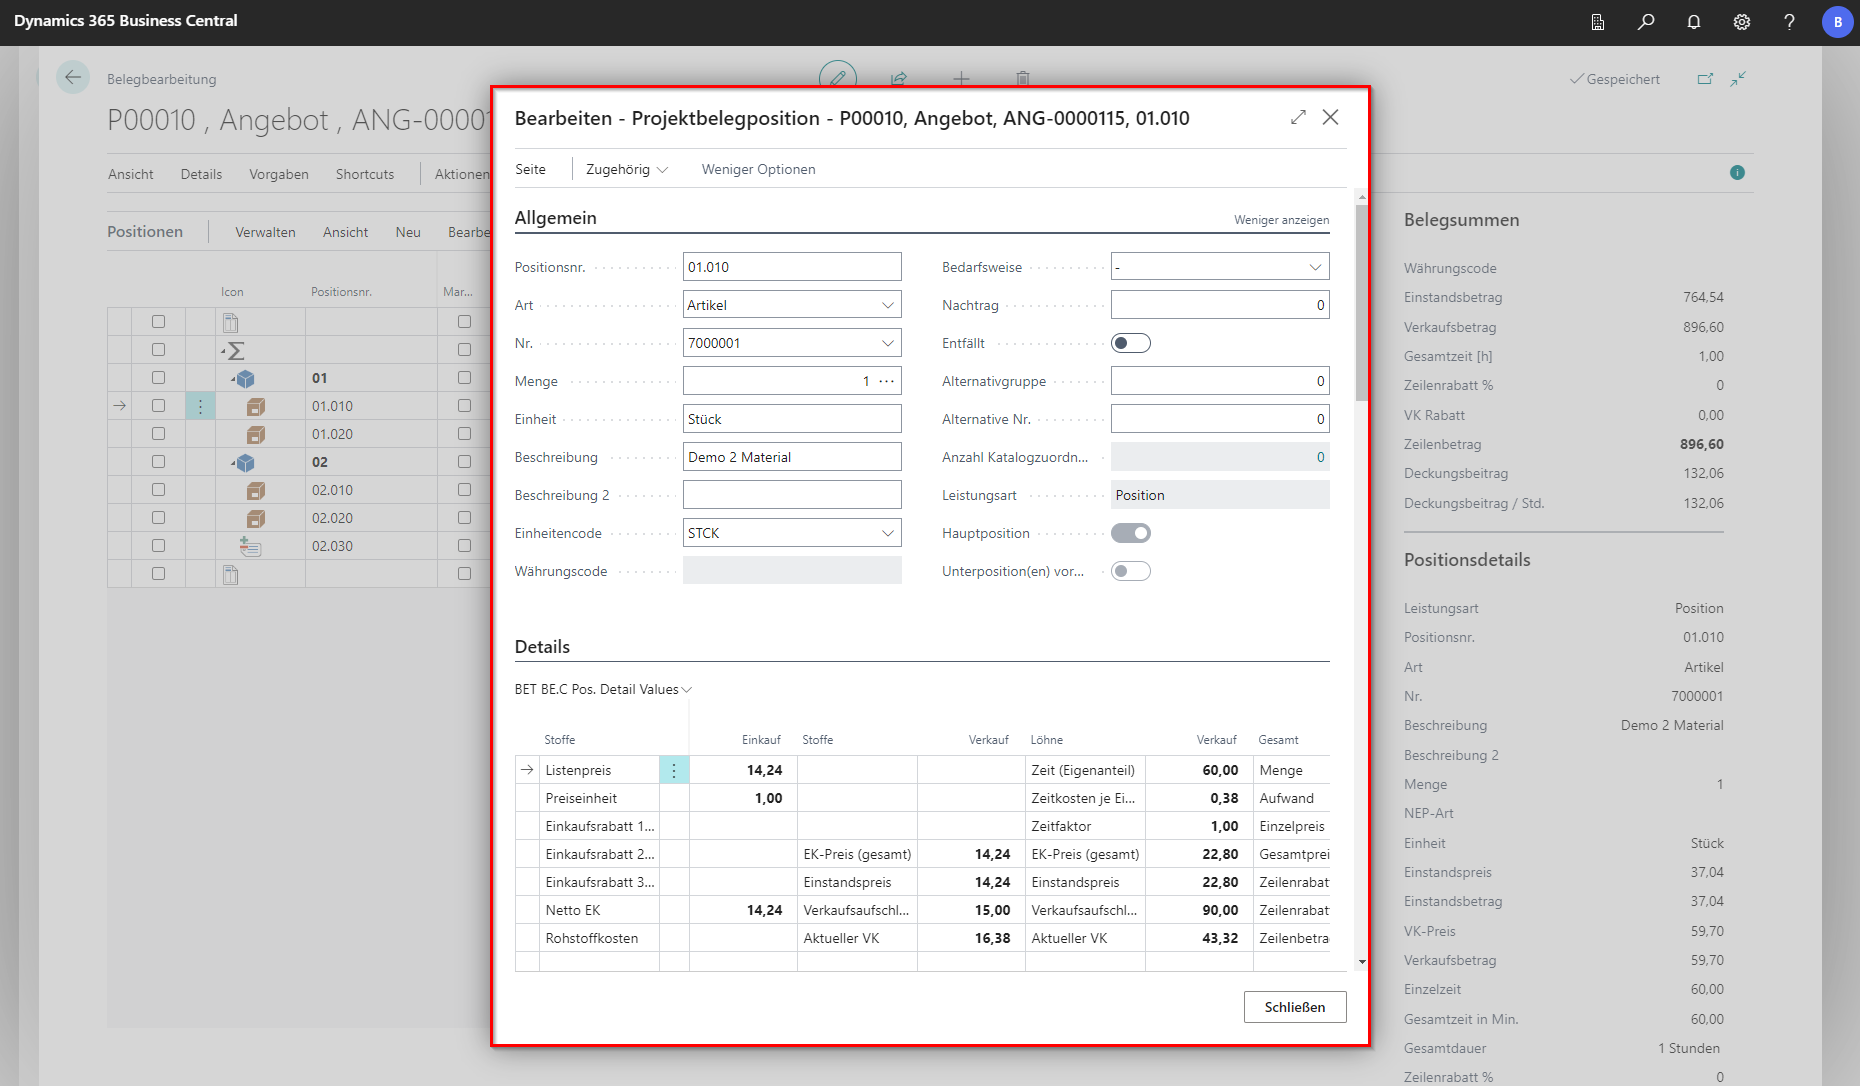This screenshot has height=1086, width=1860.
Task: Toggle the Unterposition(en) vorhanden switch
Action: [x=1130, y=571]
